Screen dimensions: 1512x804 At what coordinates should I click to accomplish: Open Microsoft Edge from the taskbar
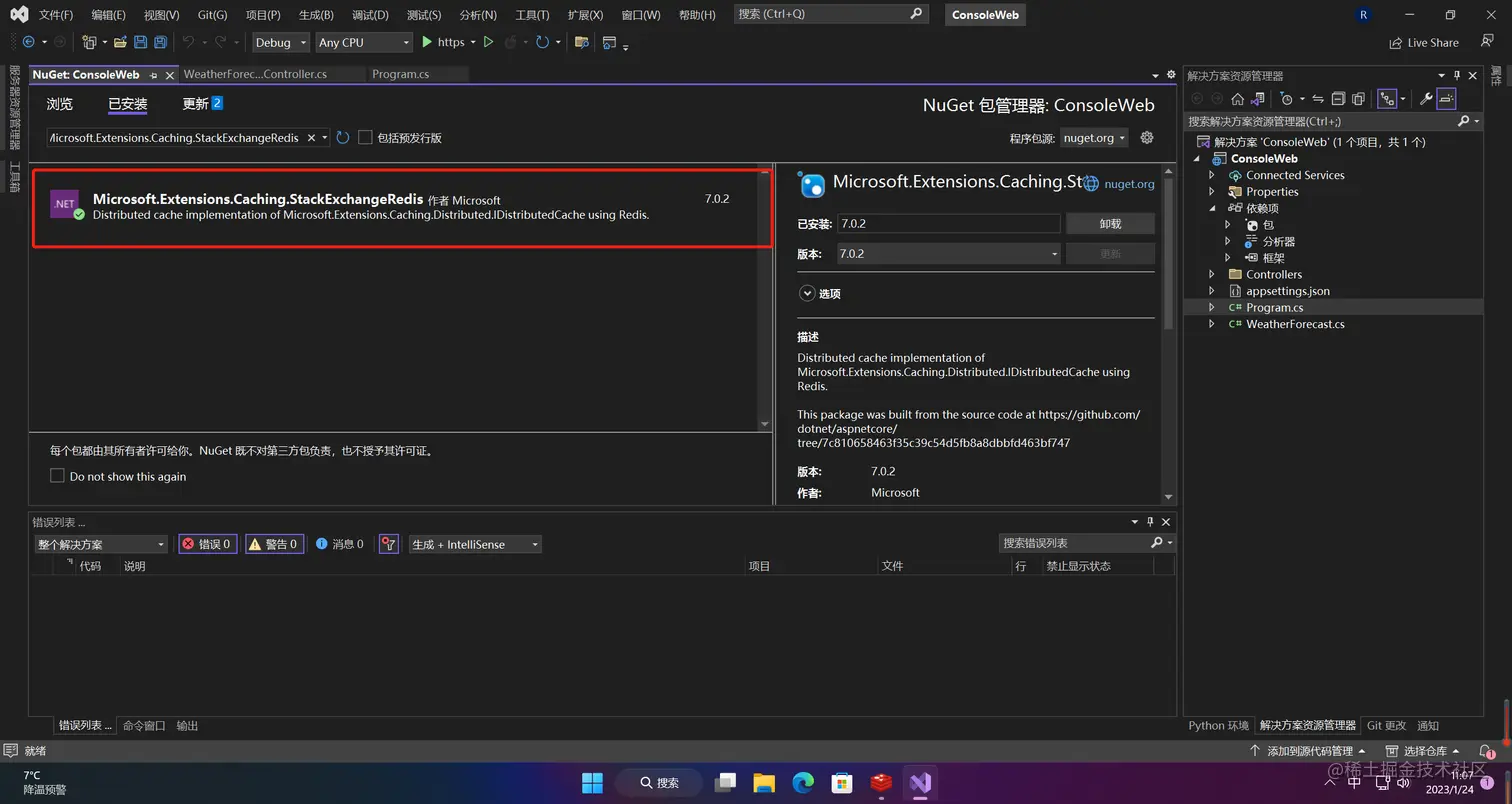click(x=803, y=782)
